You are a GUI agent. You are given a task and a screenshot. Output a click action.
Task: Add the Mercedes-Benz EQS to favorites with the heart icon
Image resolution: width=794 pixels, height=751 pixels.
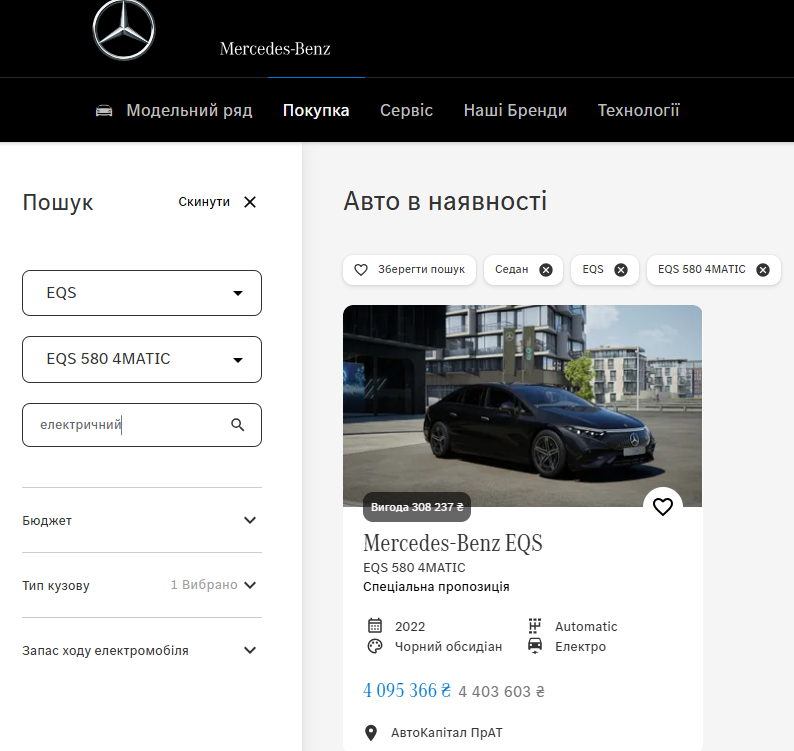pos(662,507)
